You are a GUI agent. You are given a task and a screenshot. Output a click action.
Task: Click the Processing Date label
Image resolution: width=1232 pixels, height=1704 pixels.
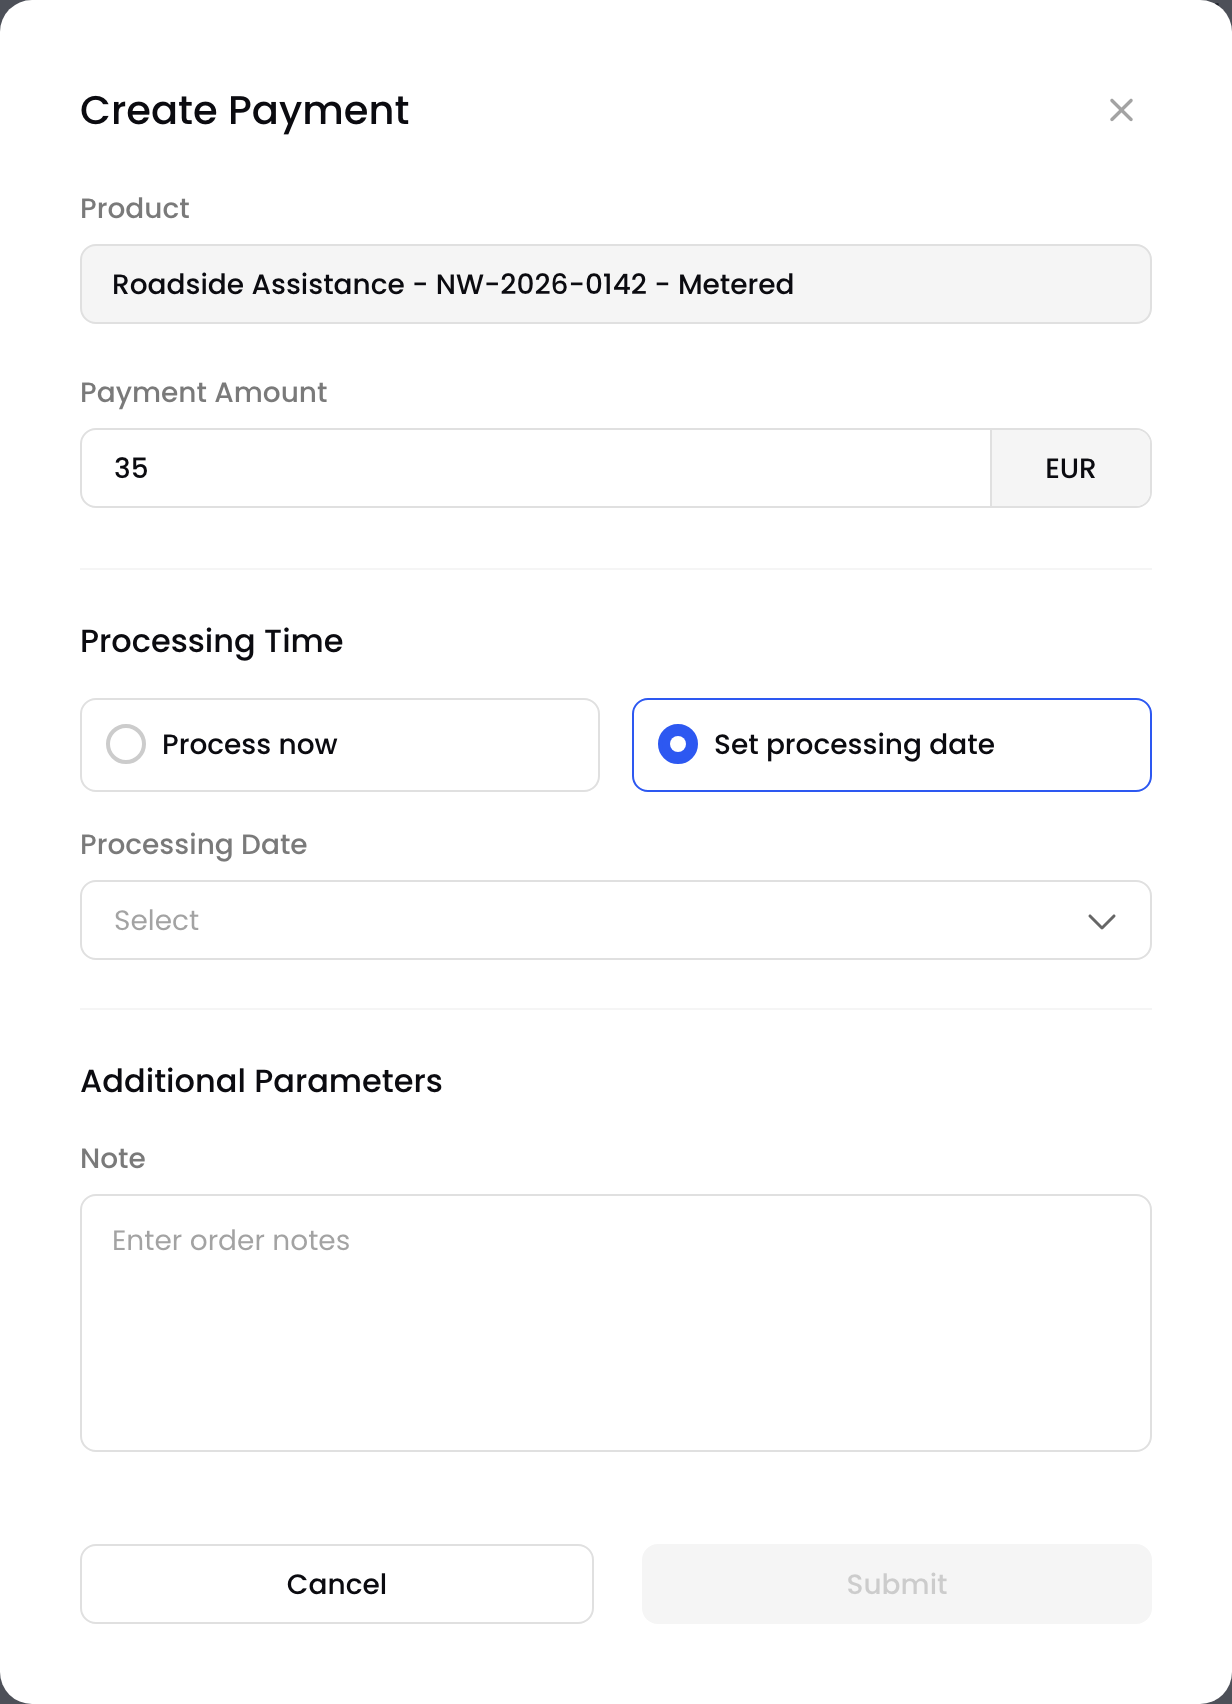coord(194,845)
